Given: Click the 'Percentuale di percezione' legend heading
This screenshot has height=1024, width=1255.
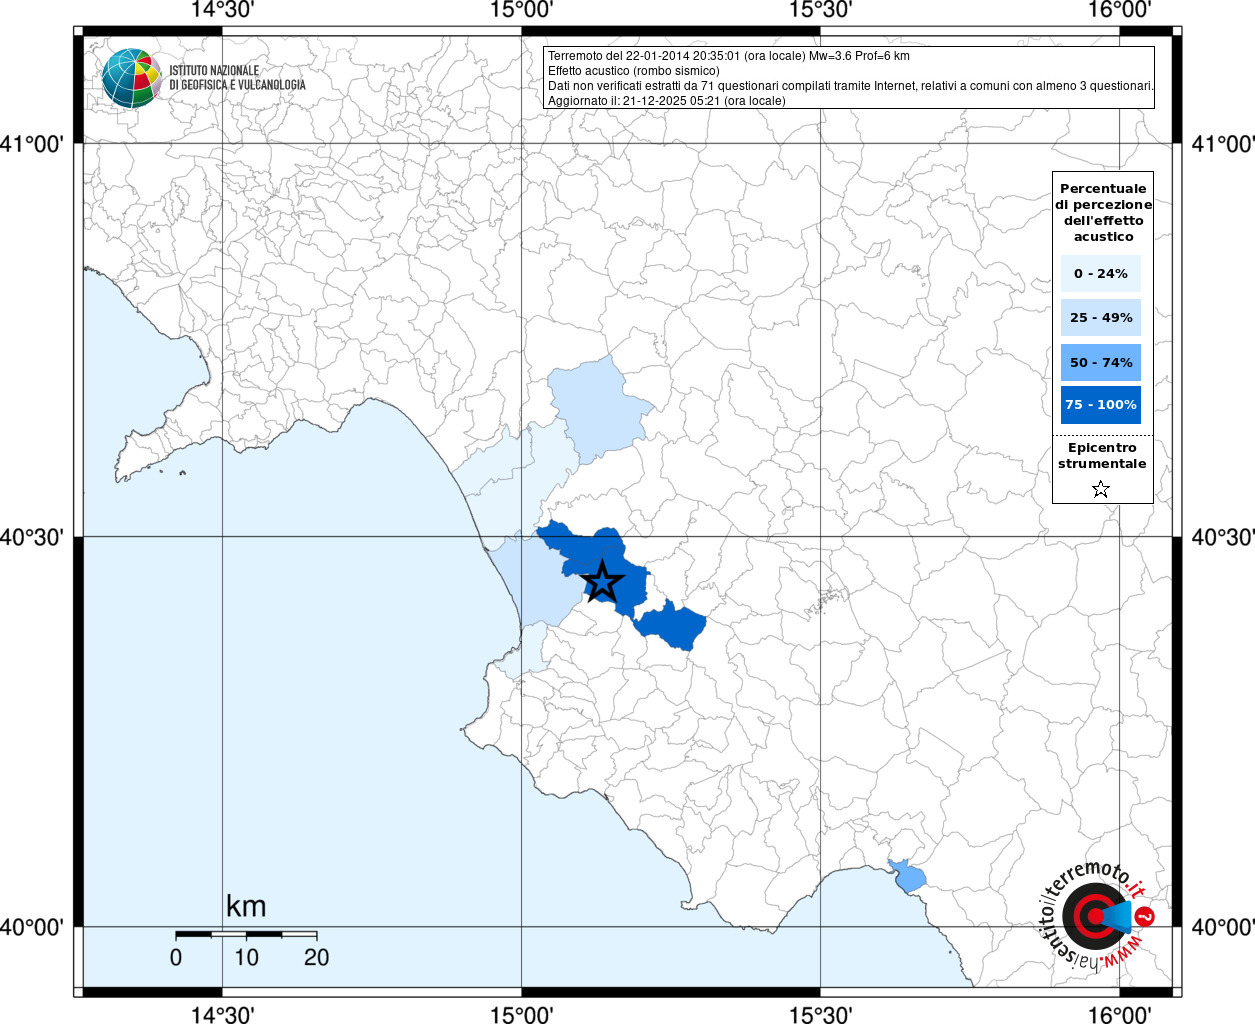Looking at the screenshot, I should click(1103, 212).
